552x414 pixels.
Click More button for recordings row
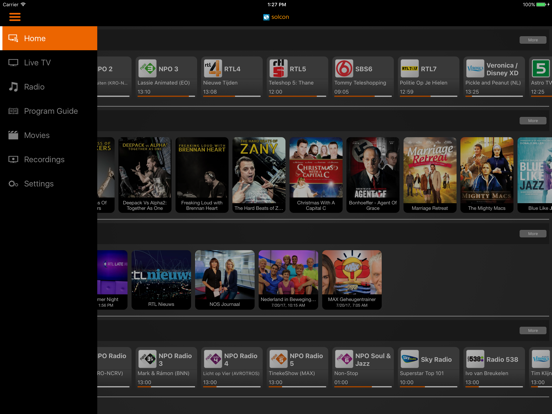pyautogui.click(x=533, y=233)
